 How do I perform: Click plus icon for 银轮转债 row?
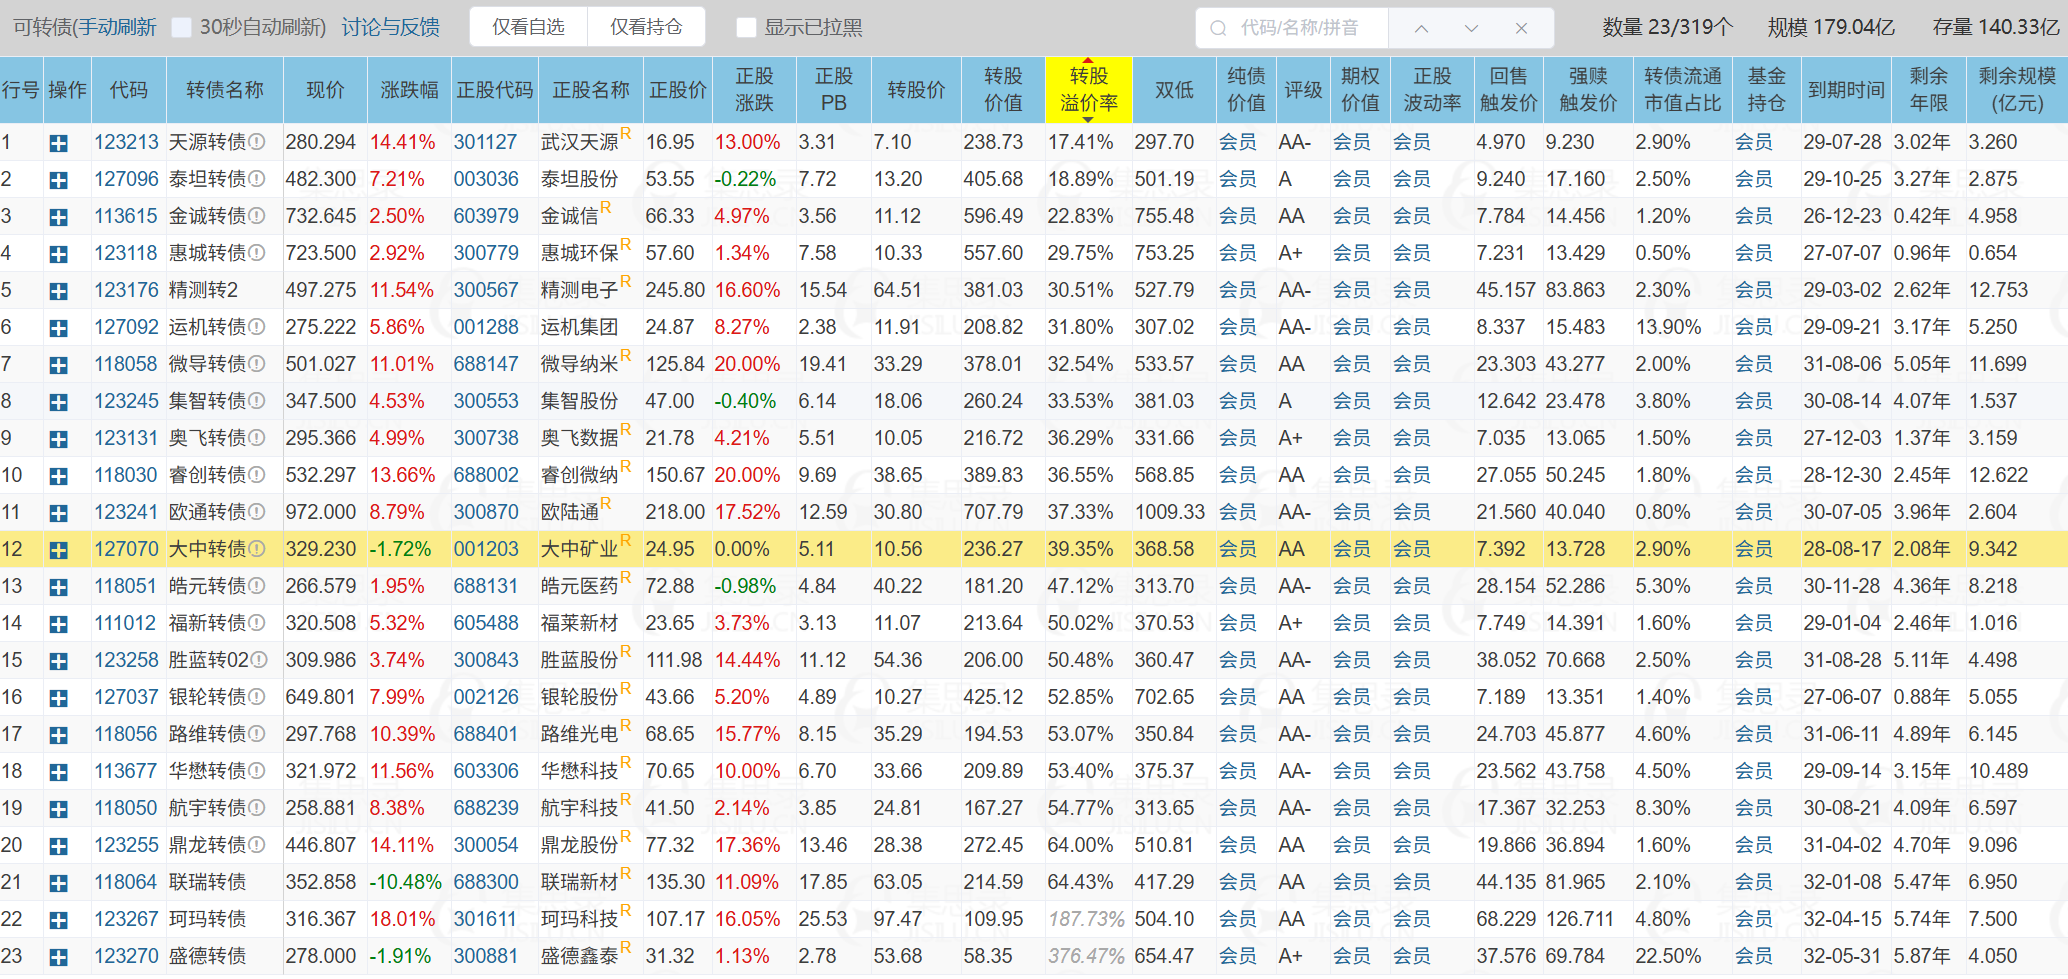point(59,699)
